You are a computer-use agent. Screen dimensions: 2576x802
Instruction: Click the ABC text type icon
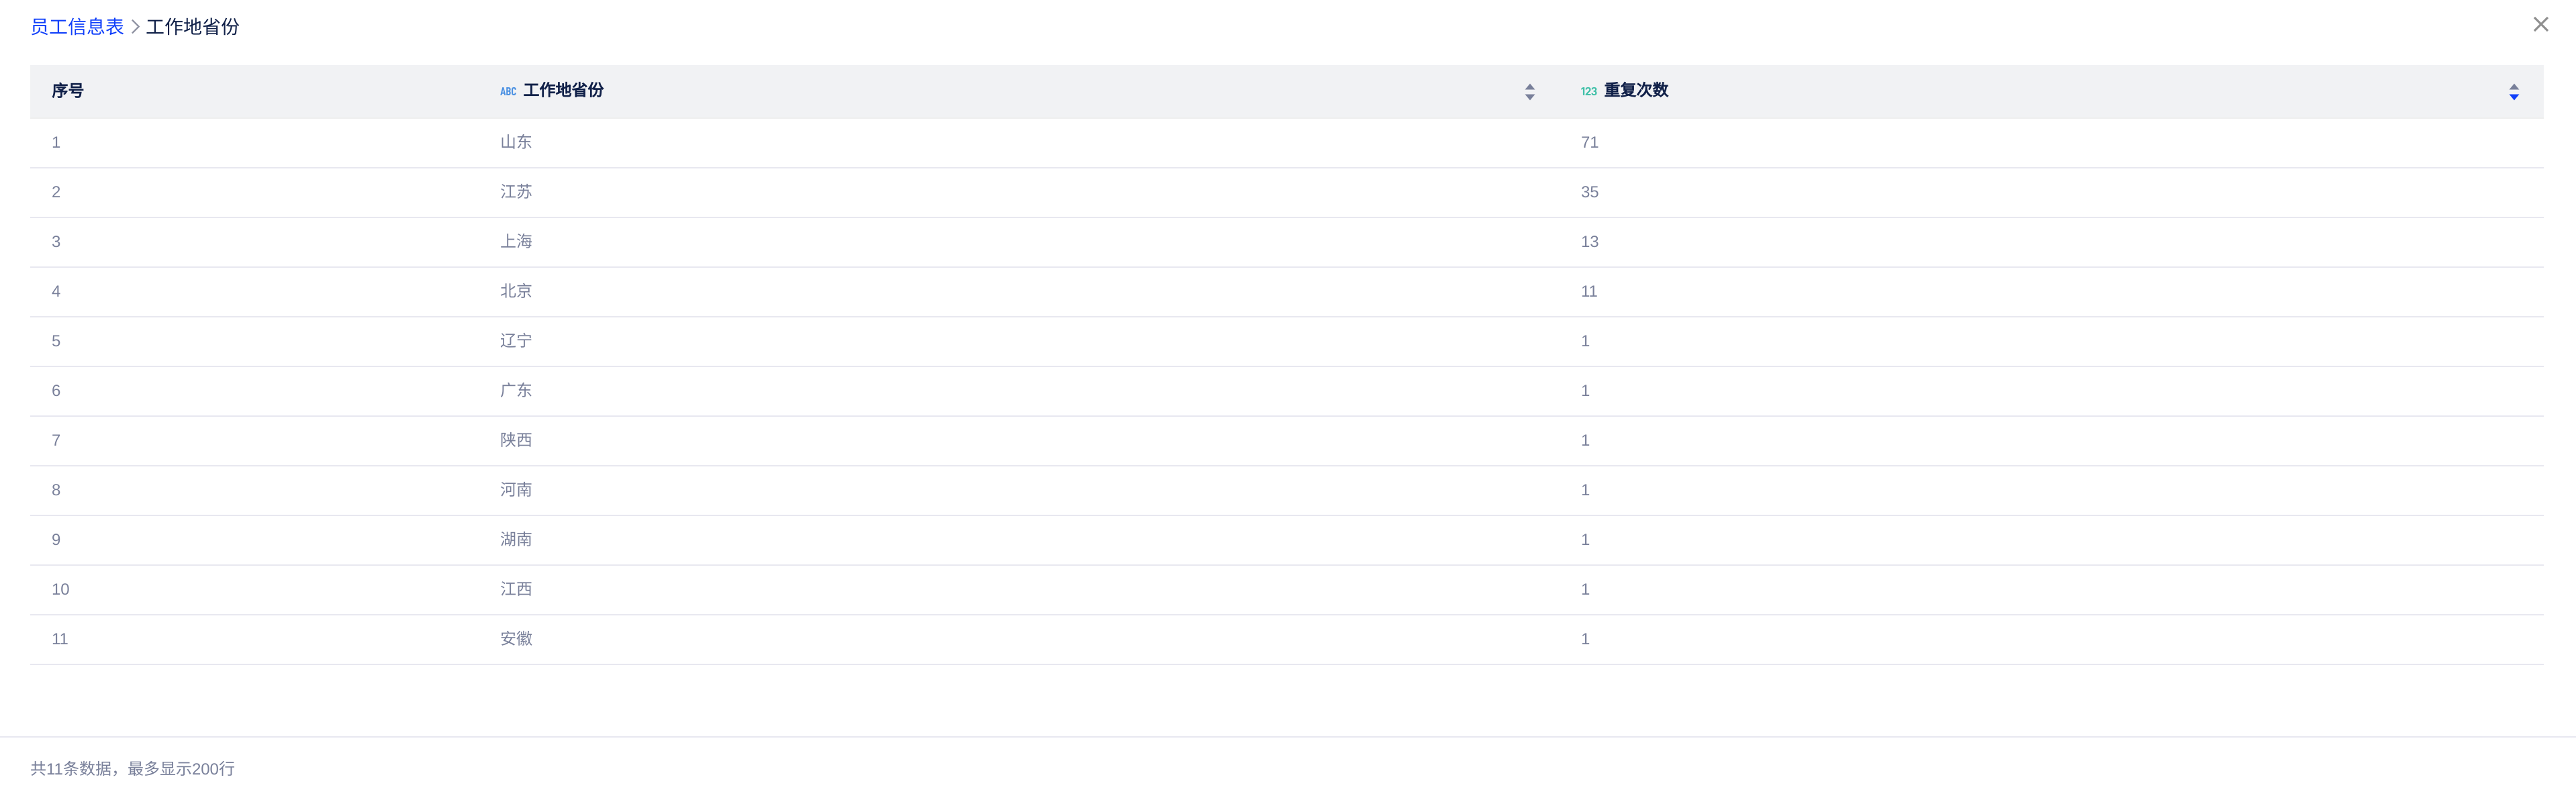508,92
